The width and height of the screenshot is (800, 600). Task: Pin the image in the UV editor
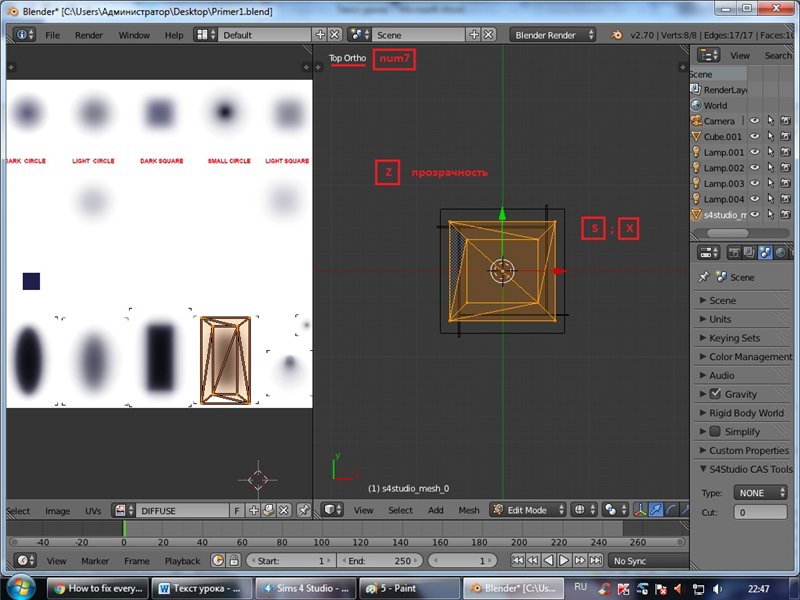tap(303, 510)
